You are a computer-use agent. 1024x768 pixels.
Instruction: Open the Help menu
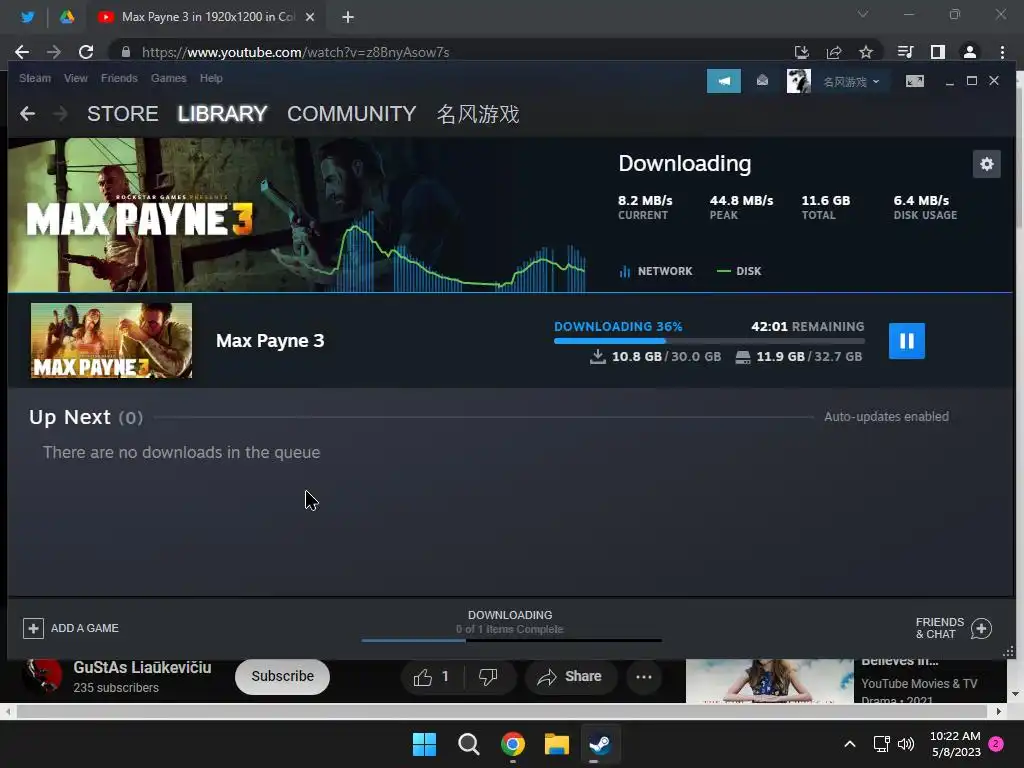click(x=211, y=78)
